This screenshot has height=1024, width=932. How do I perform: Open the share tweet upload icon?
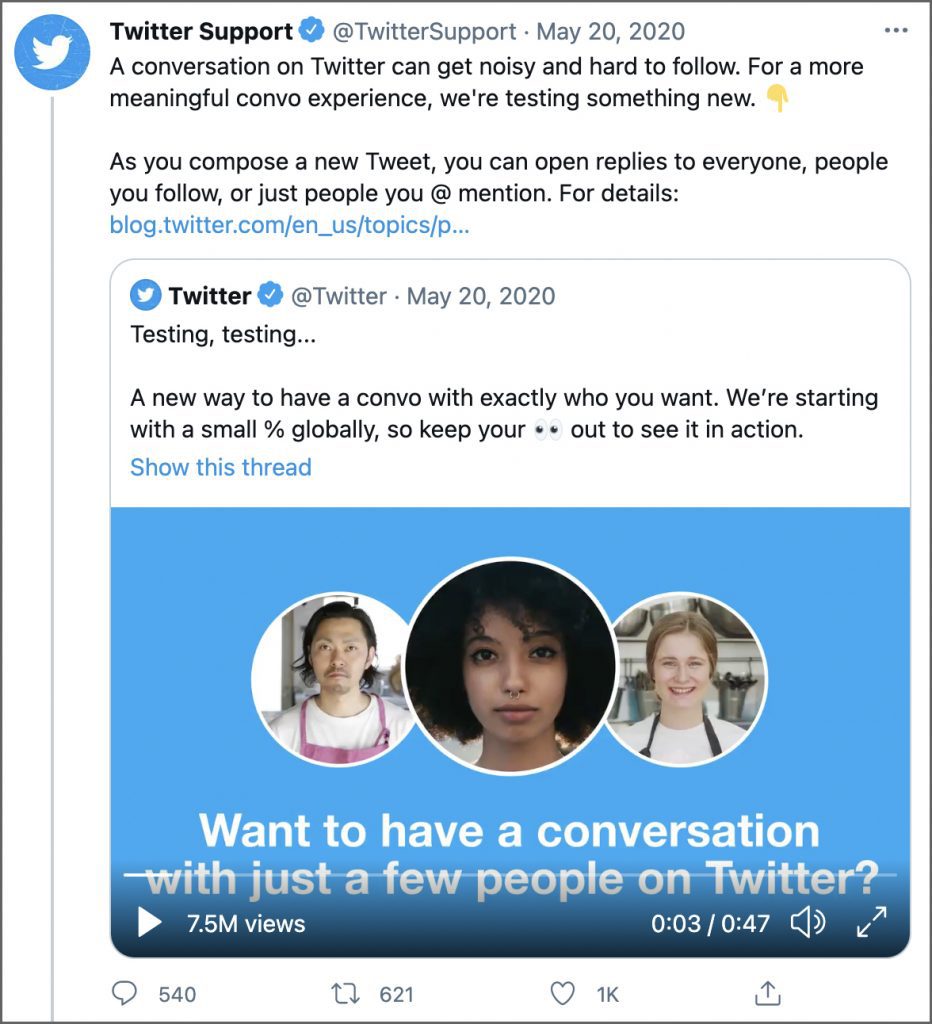[x=768, y=993]
